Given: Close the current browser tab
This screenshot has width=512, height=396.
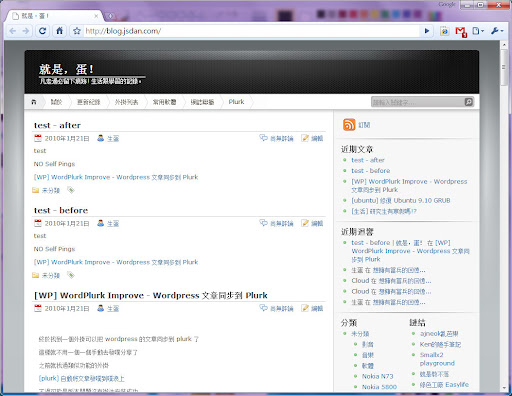Looking at the screenshot, I should [x=96, y=16].
